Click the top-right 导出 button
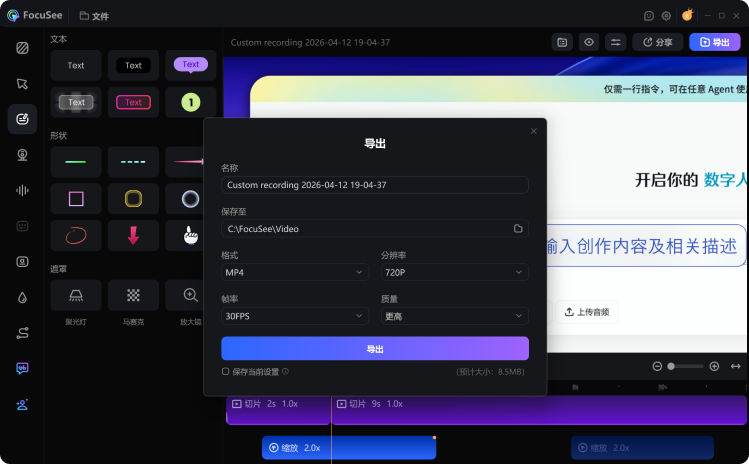 click(x=715, y=43)
